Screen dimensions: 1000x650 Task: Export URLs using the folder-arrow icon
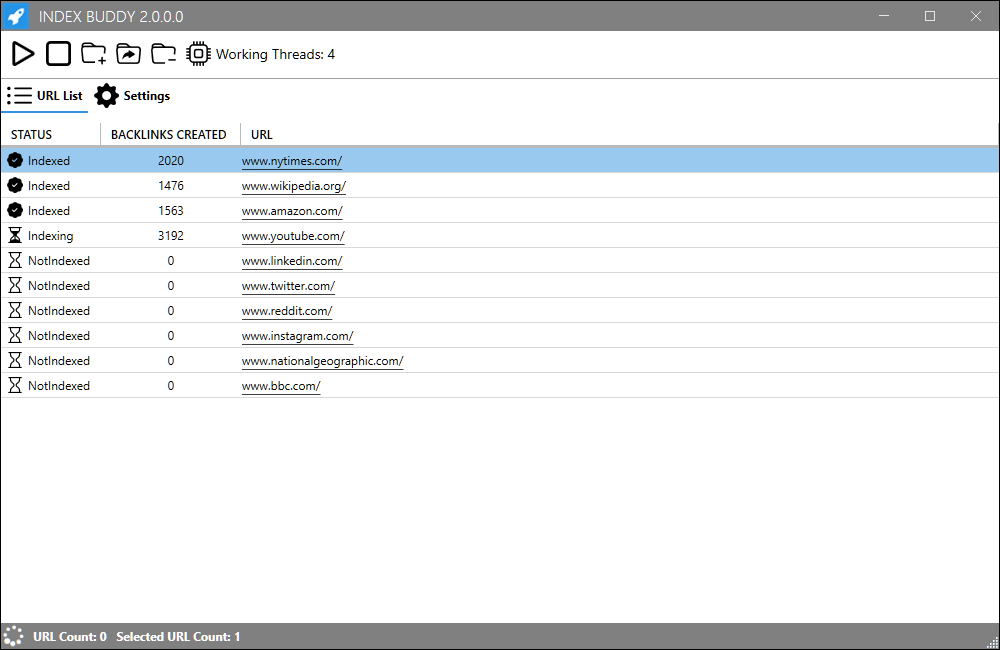[x=128, y=53]
